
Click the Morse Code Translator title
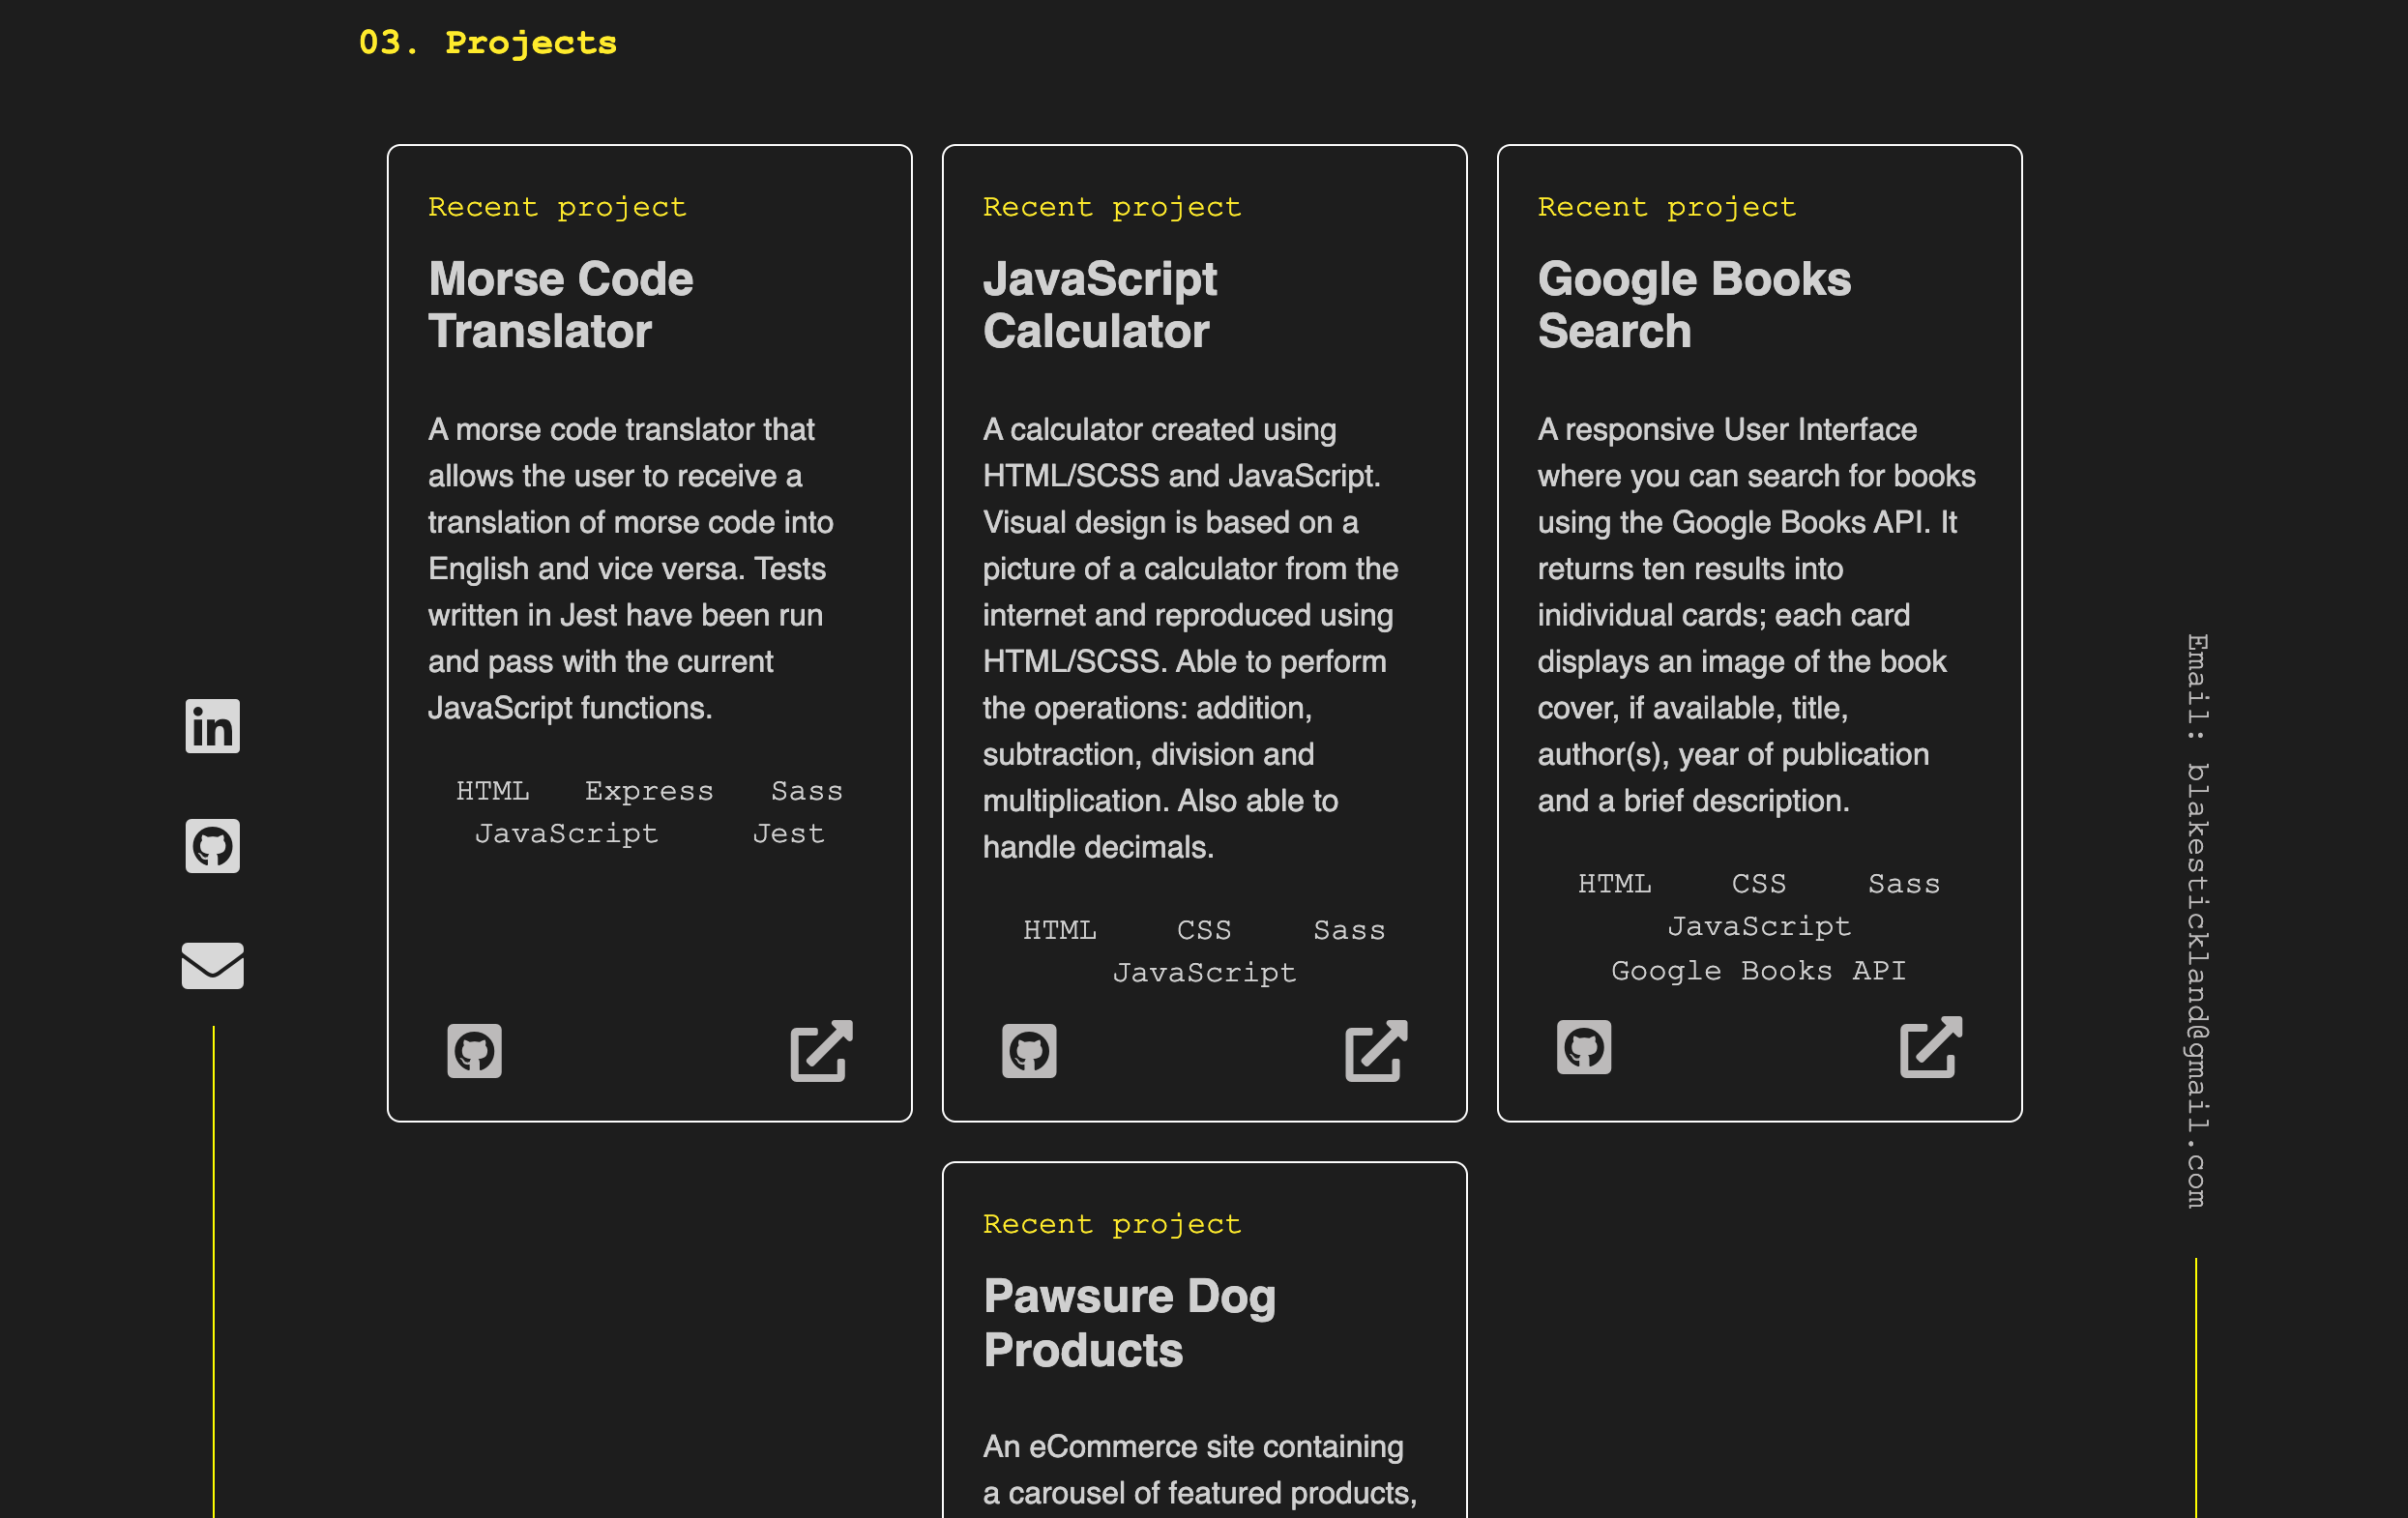[560, 305]
